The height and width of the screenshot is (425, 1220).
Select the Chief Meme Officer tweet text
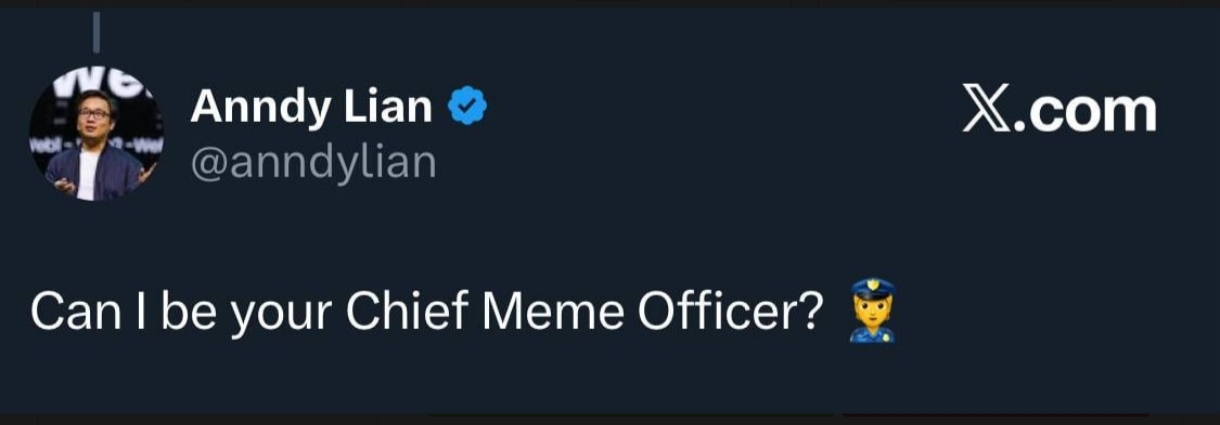click(428, 313)
